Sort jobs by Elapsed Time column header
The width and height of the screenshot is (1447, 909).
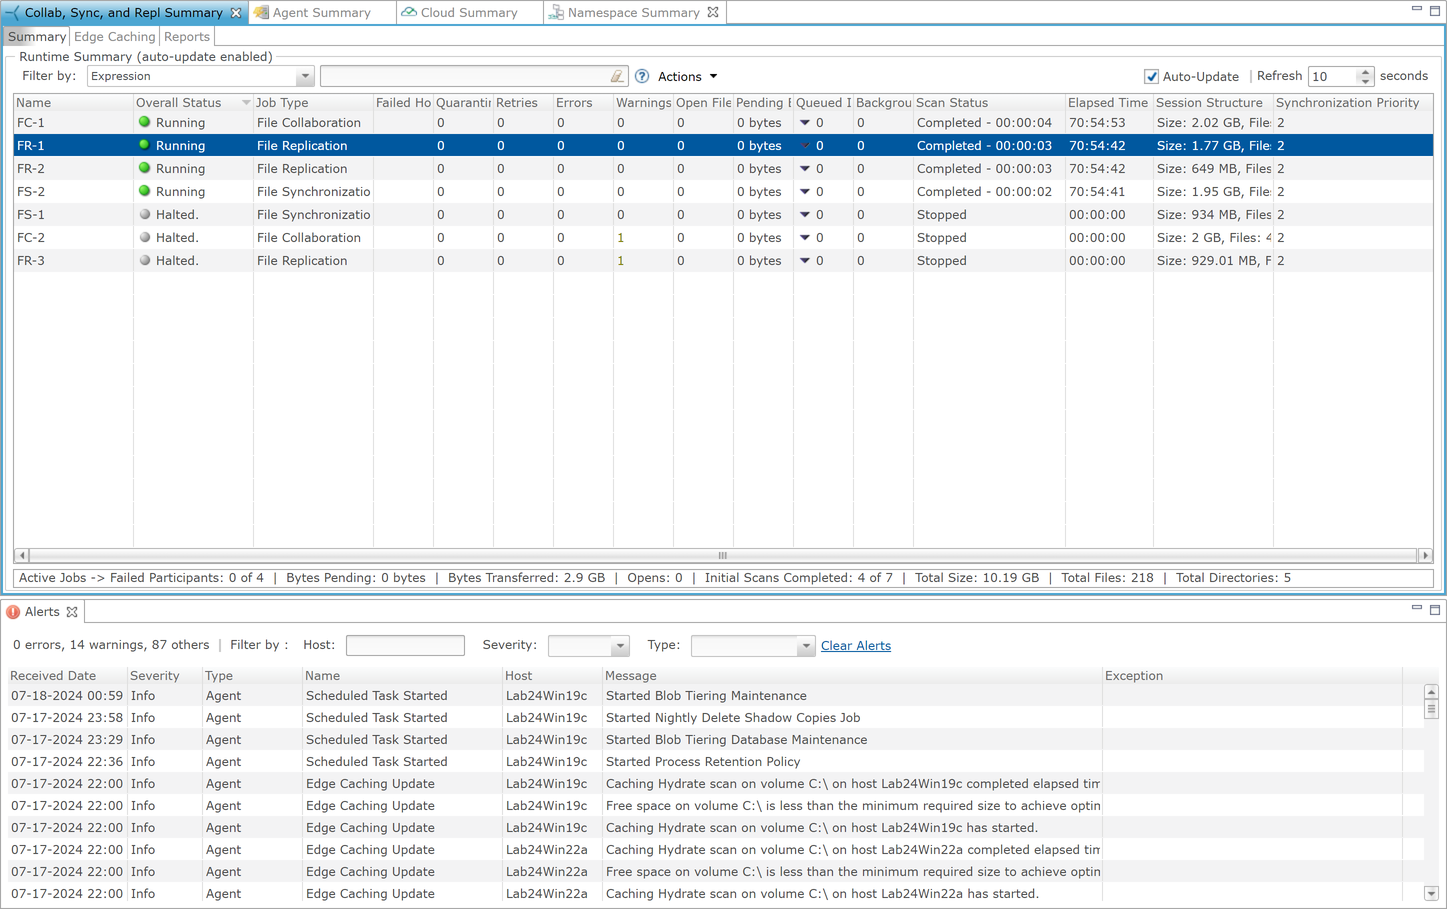point(1109,103)
